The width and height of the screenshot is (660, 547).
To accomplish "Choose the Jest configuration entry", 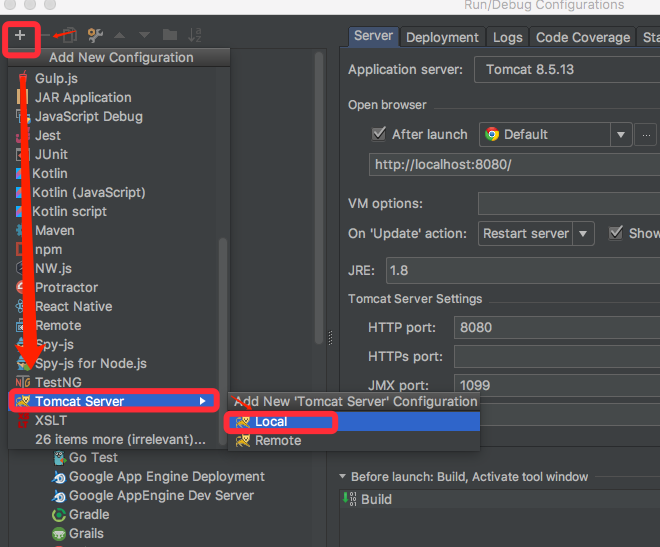I will [114, 135].
